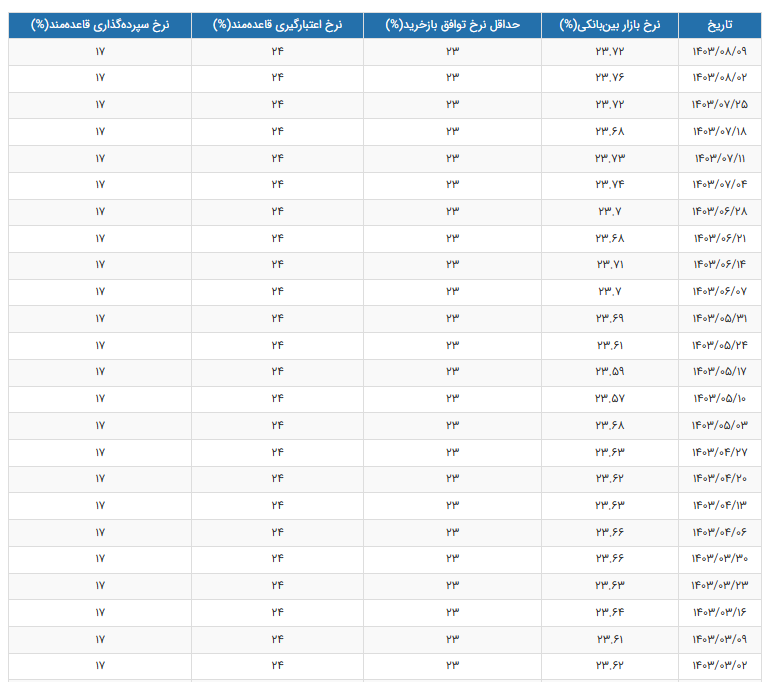
Task: Click interbank rate ۲۳.۶۲ in the ۱۴۰۳/۰۳/۰۲ row
Action: 610,666
